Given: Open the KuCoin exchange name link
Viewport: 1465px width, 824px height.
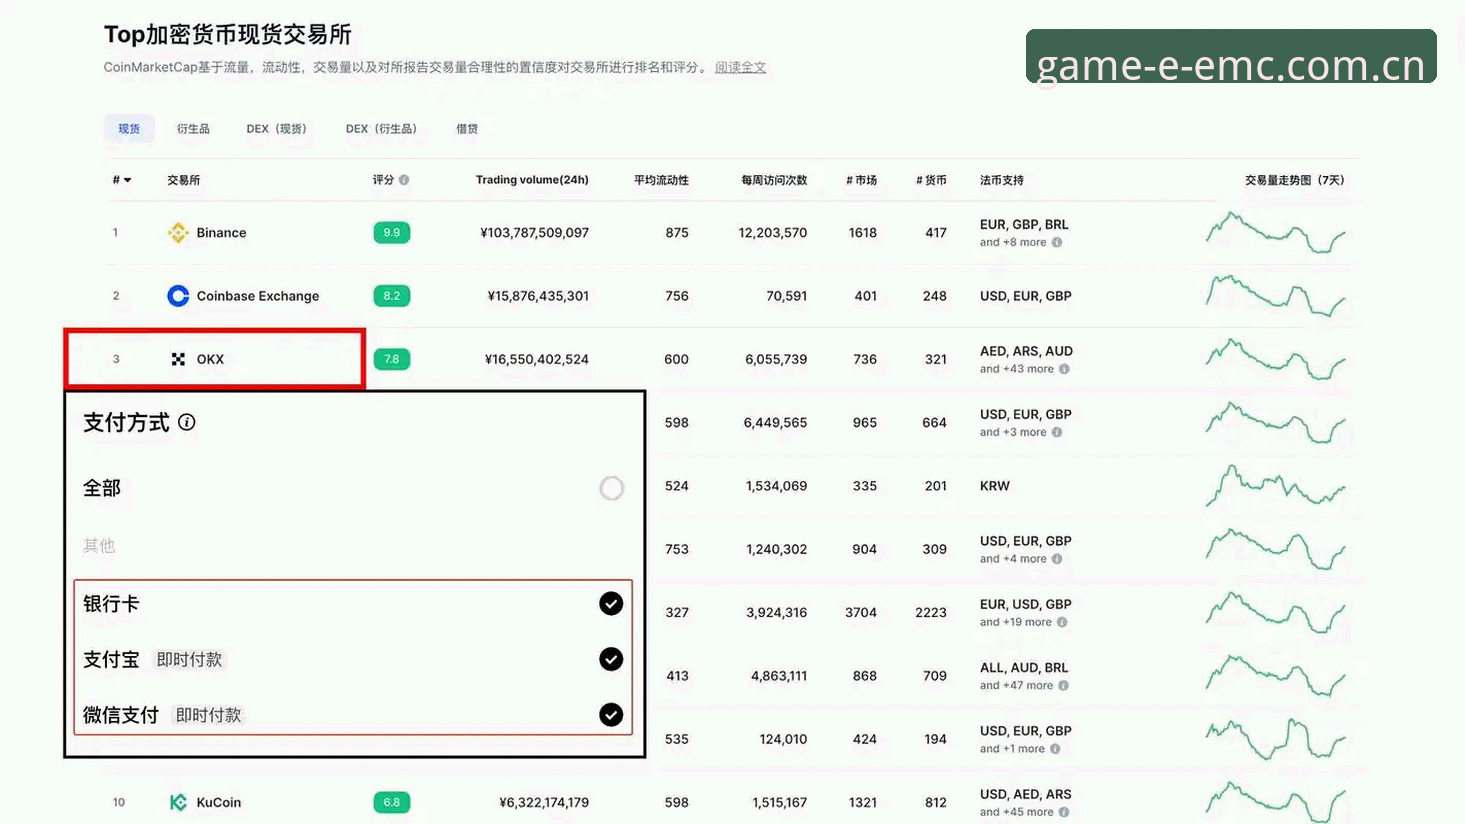Looking at the screenshot, I should [219, 802].
